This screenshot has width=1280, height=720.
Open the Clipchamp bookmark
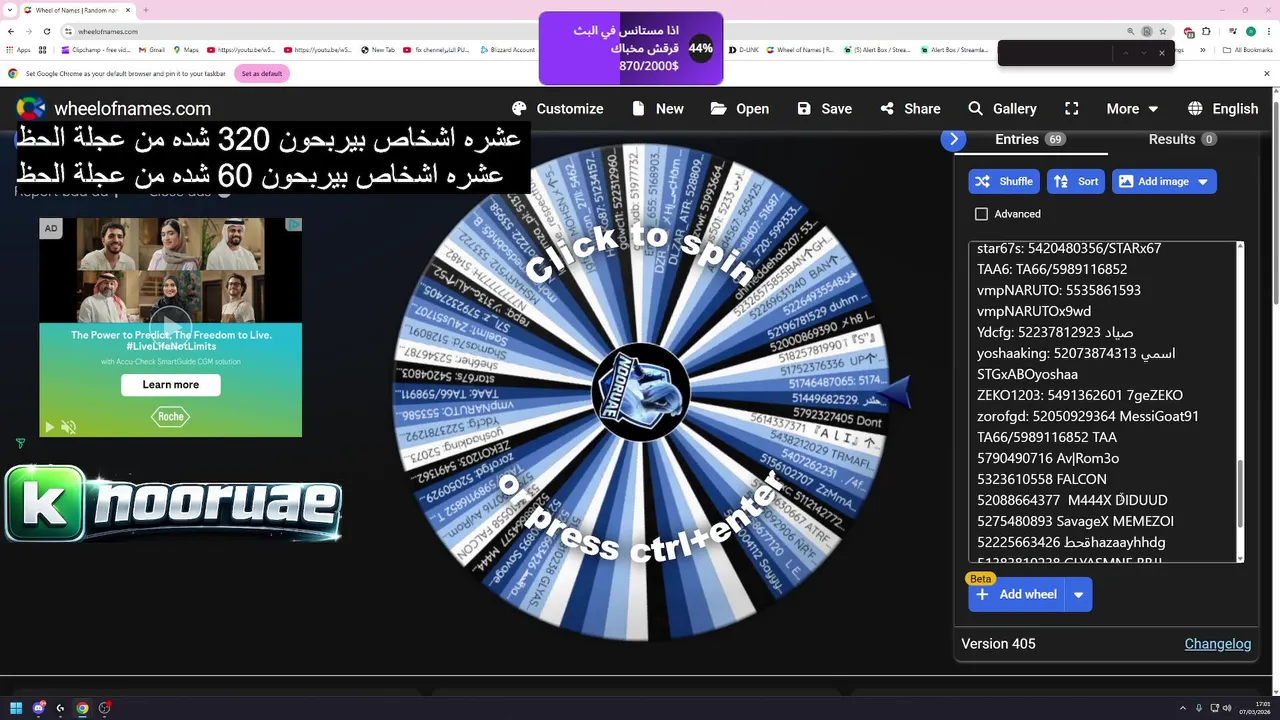click(x=96, y=49)
